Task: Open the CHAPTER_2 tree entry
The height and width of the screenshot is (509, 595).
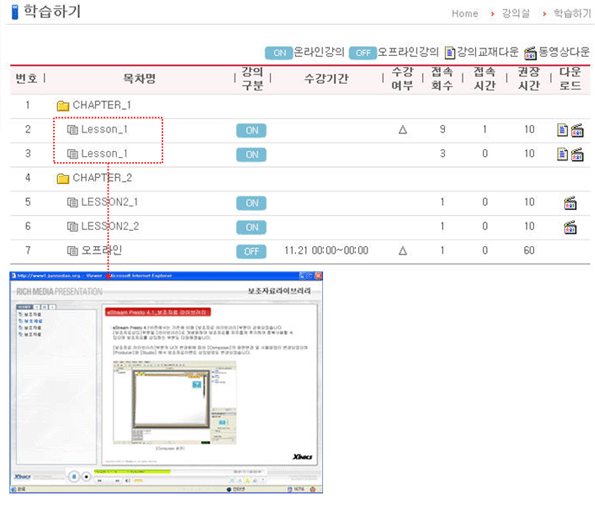Action: tap(102, 178)
